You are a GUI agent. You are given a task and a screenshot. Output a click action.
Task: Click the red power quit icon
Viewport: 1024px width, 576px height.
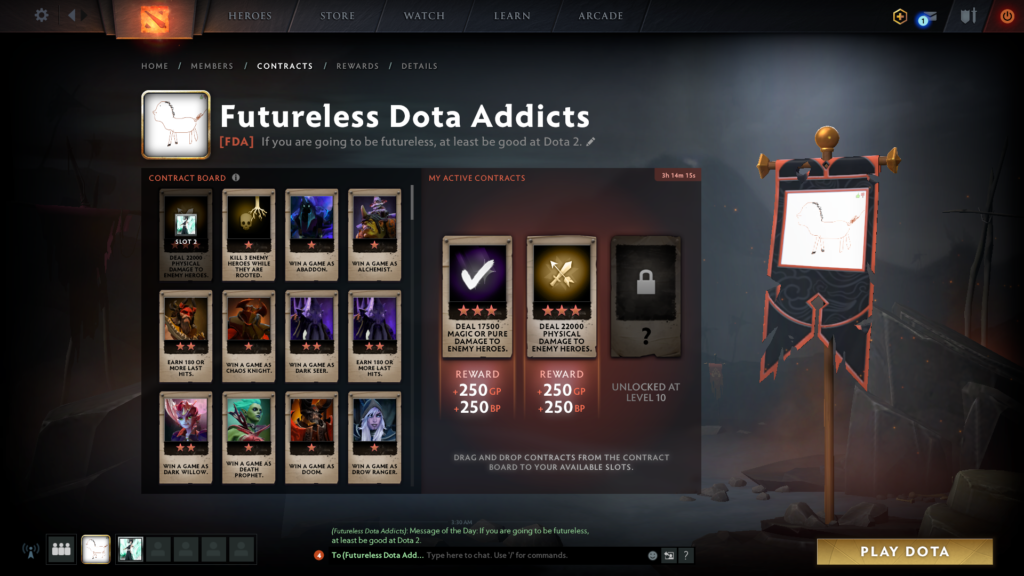pyautogui.click(x=1007, y=16)
